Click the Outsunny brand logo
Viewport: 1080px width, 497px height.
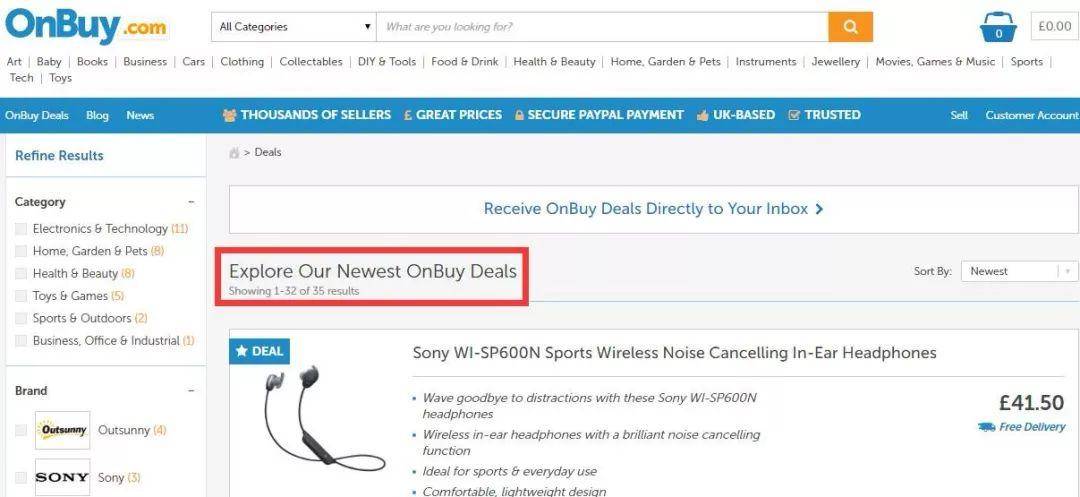(63, 430)
